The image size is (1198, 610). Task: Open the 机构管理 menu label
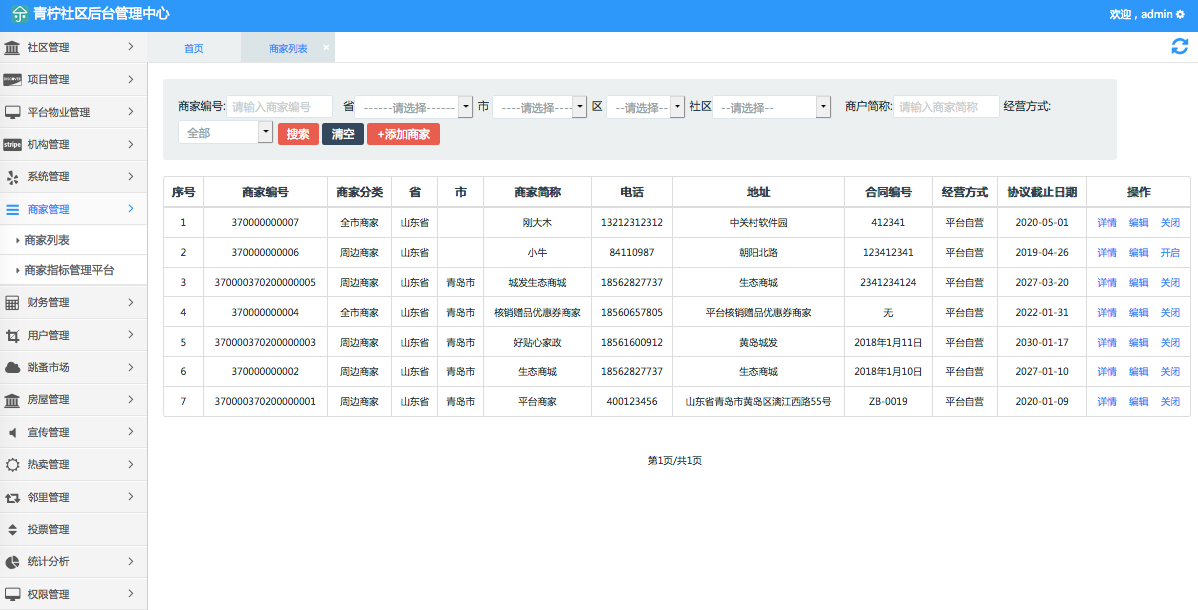48,144
